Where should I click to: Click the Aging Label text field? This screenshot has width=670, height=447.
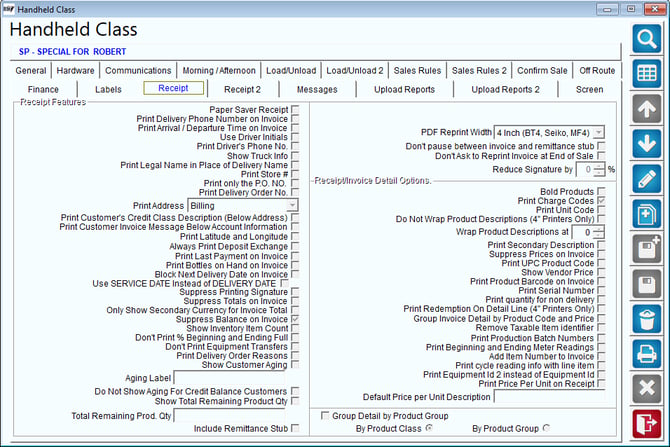pyautogui.click(x=229, y=378)
